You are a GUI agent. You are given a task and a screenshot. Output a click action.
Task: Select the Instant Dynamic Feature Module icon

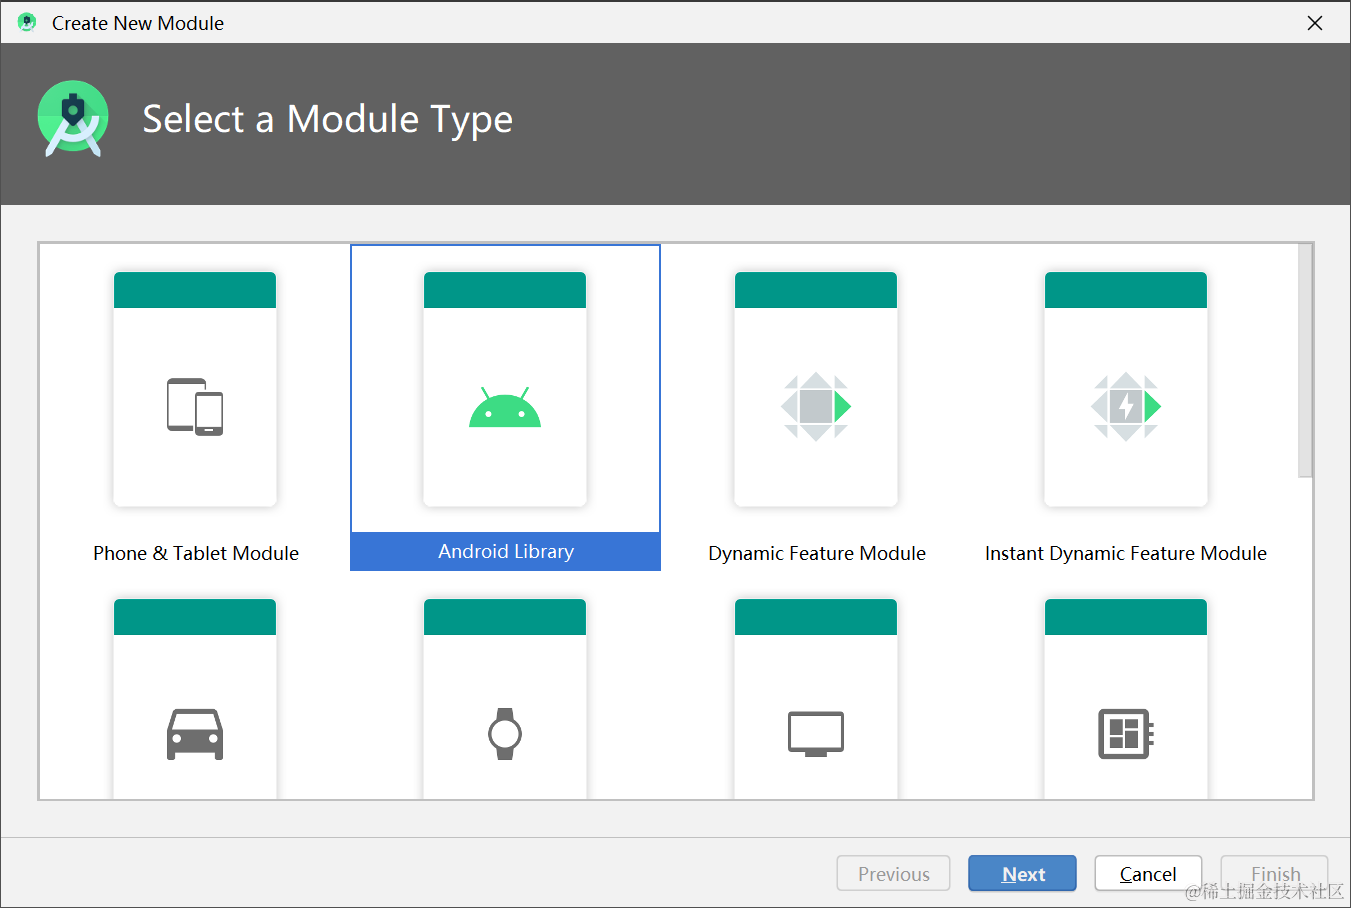point(1126,406)
